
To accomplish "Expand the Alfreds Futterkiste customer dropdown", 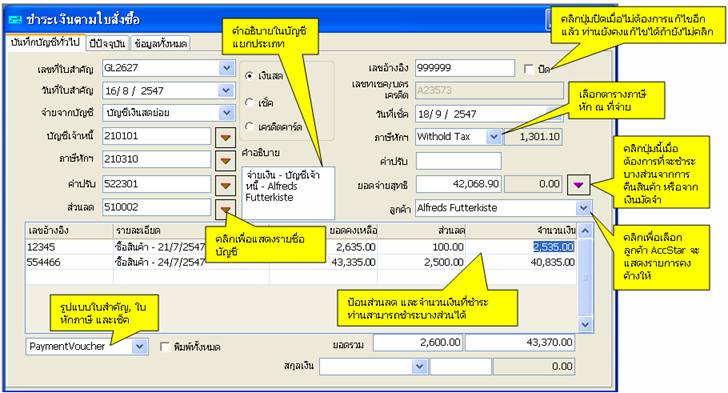I will click(583, 208).
